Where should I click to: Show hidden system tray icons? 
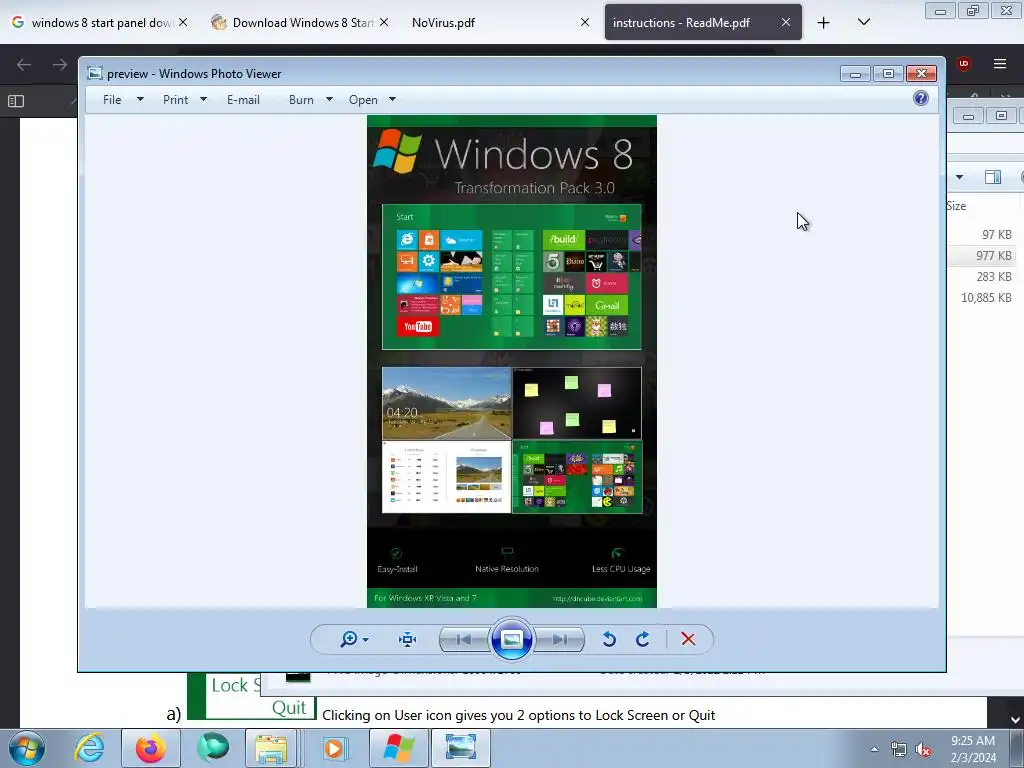(x=874, y=749)
